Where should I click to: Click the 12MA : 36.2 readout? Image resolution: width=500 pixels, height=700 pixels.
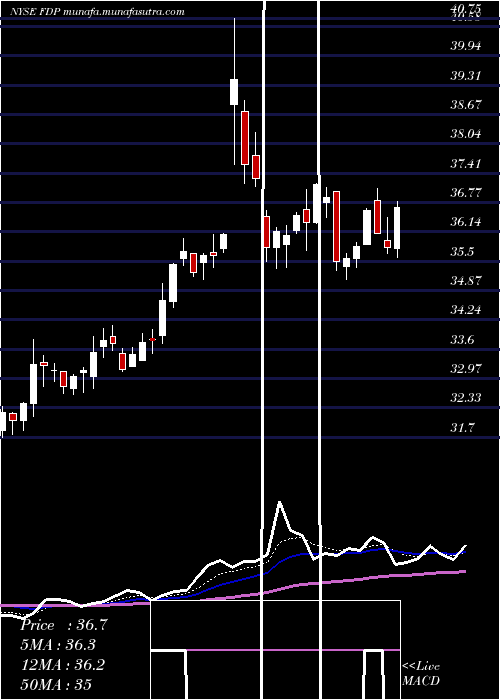pos(63,665)
